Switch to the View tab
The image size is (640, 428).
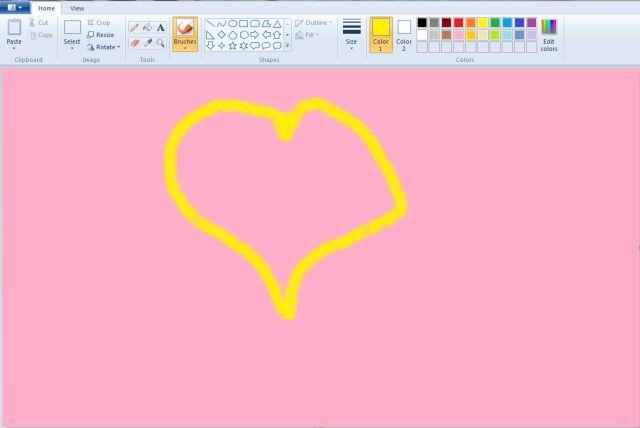pos(77,8)
